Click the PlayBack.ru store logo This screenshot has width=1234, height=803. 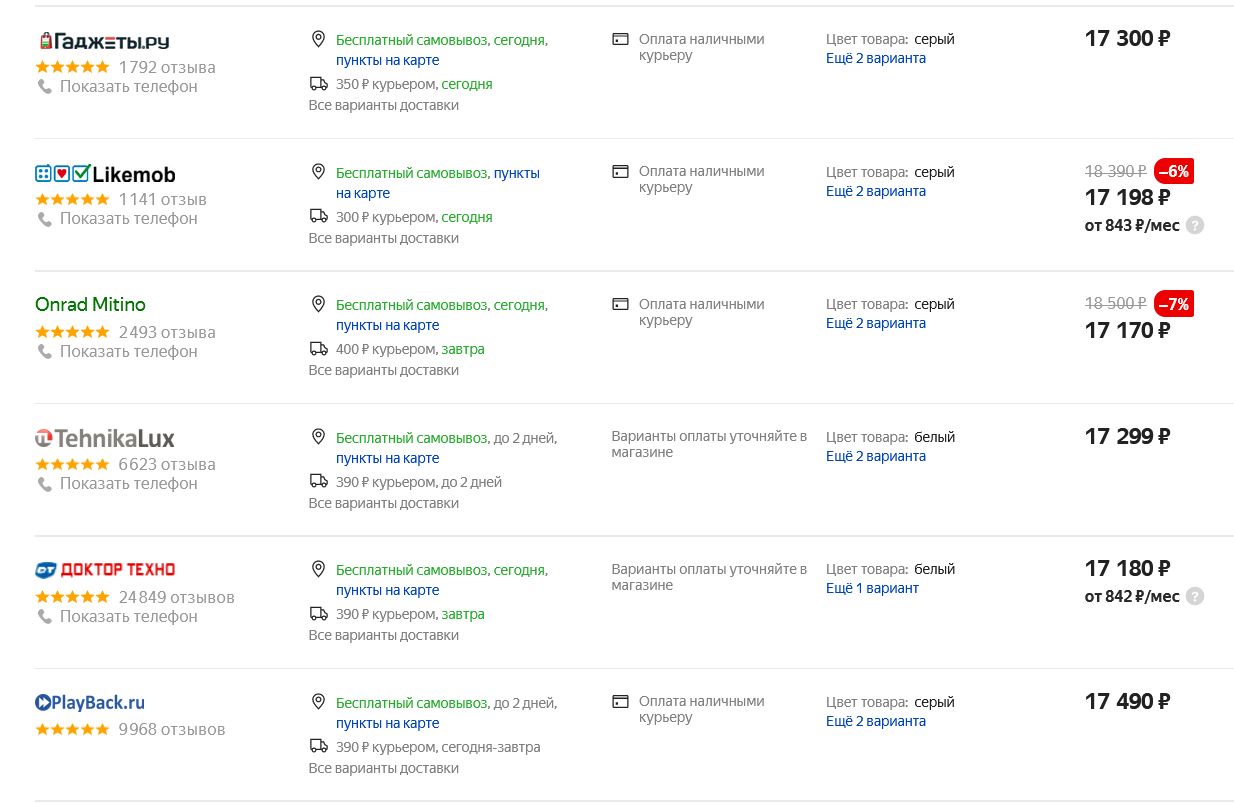pyautogui.click(x=90, y=703)
